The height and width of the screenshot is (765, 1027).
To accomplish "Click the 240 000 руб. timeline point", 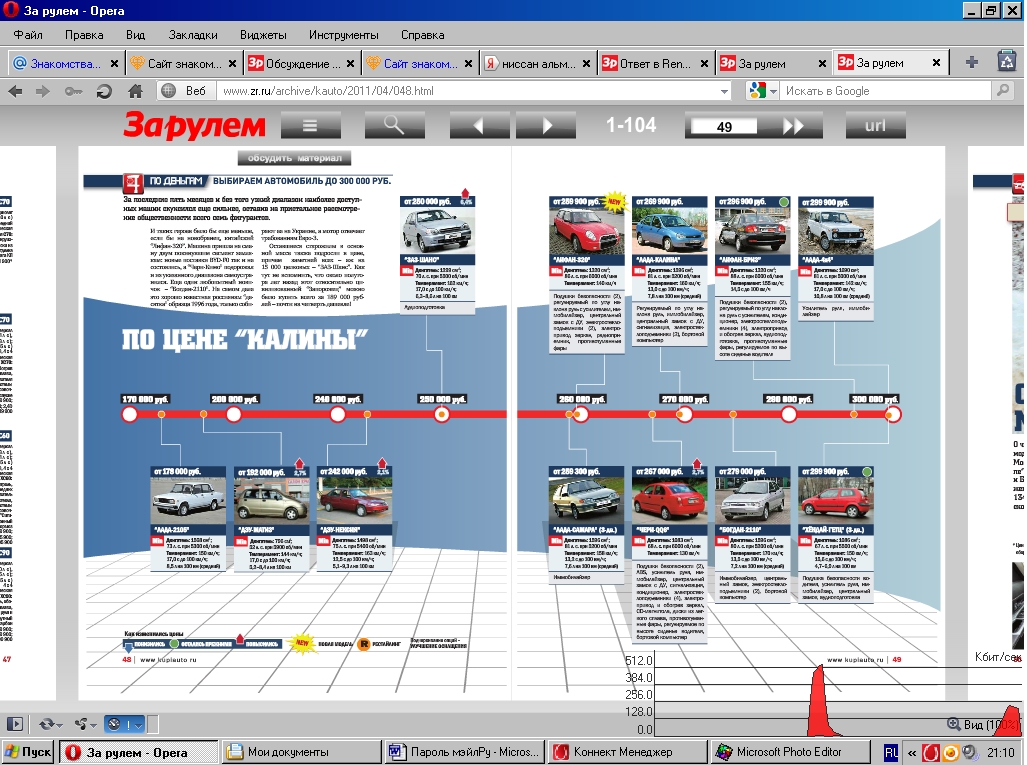I will 338,414.
